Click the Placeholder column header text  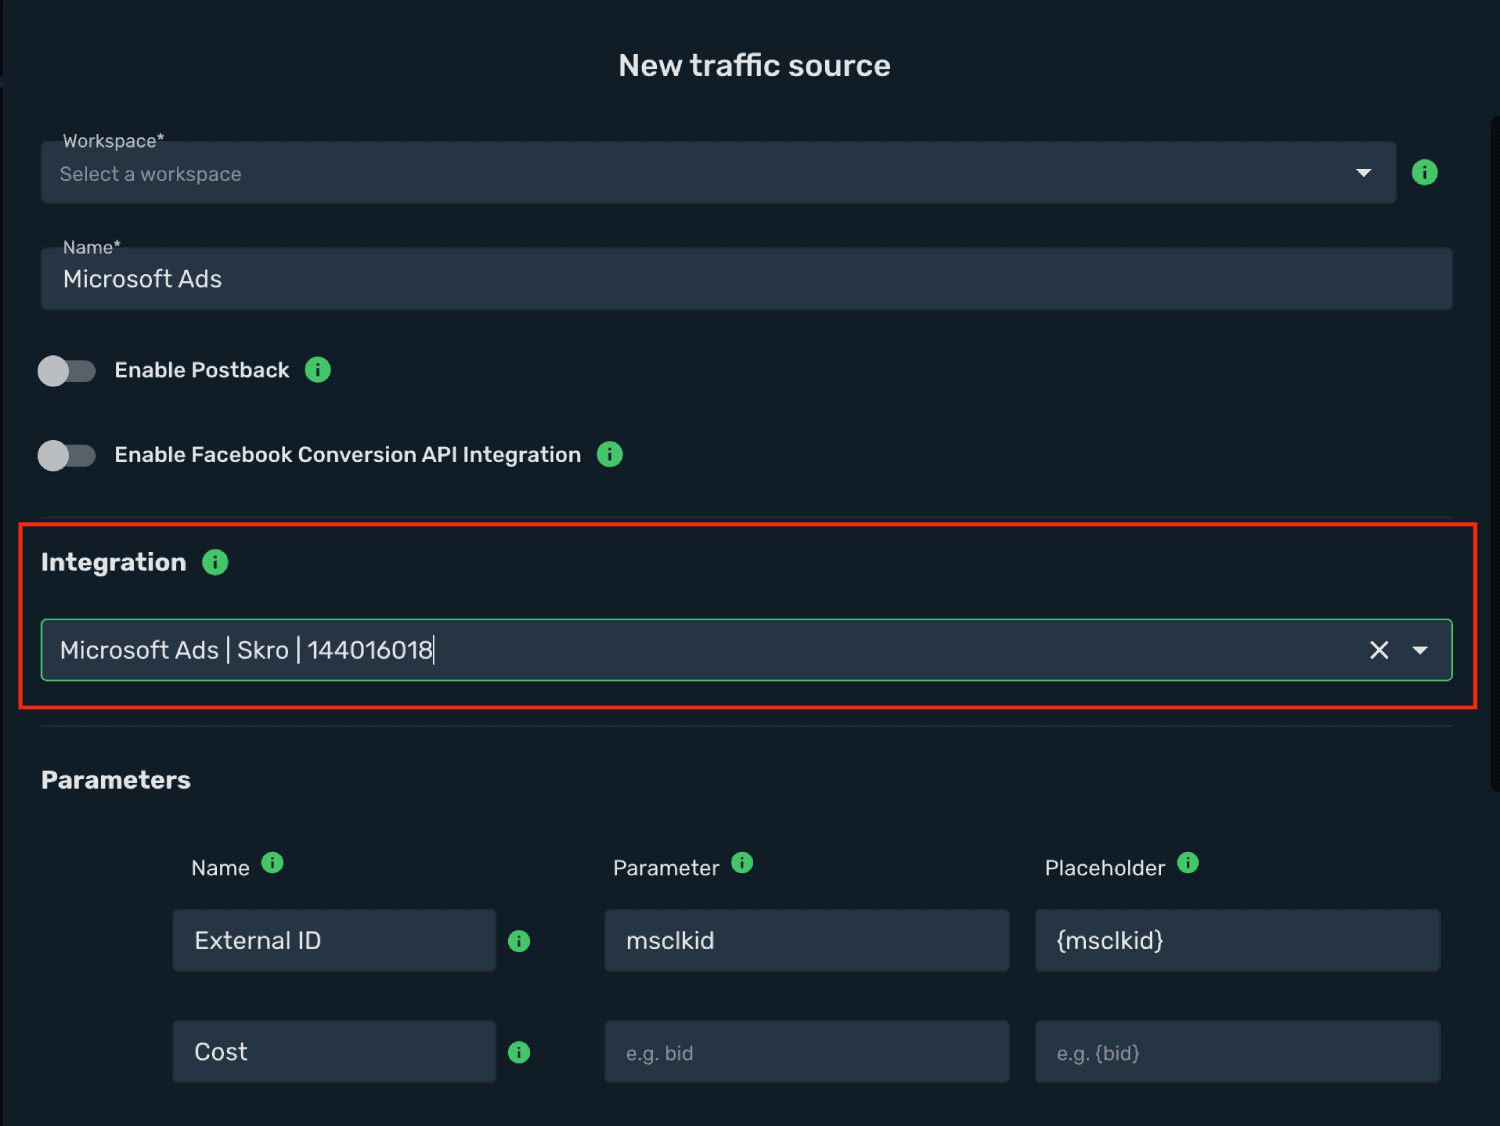(1105, 868)
